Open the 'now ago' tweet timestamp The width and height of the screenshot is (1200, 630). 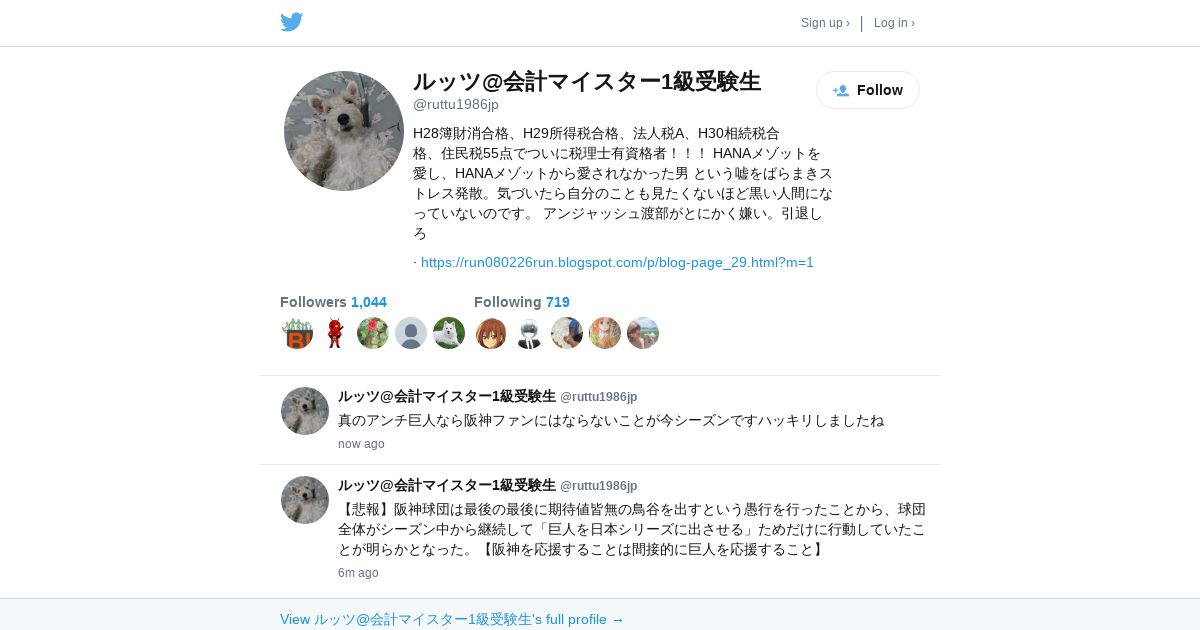361,444
